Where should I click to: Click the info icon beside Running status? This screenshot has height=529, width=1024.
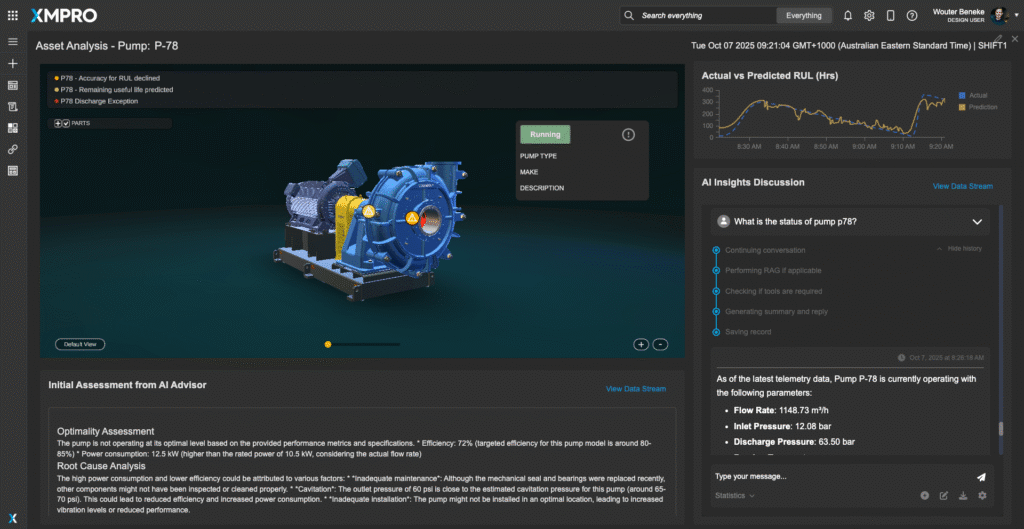point(628,135)
